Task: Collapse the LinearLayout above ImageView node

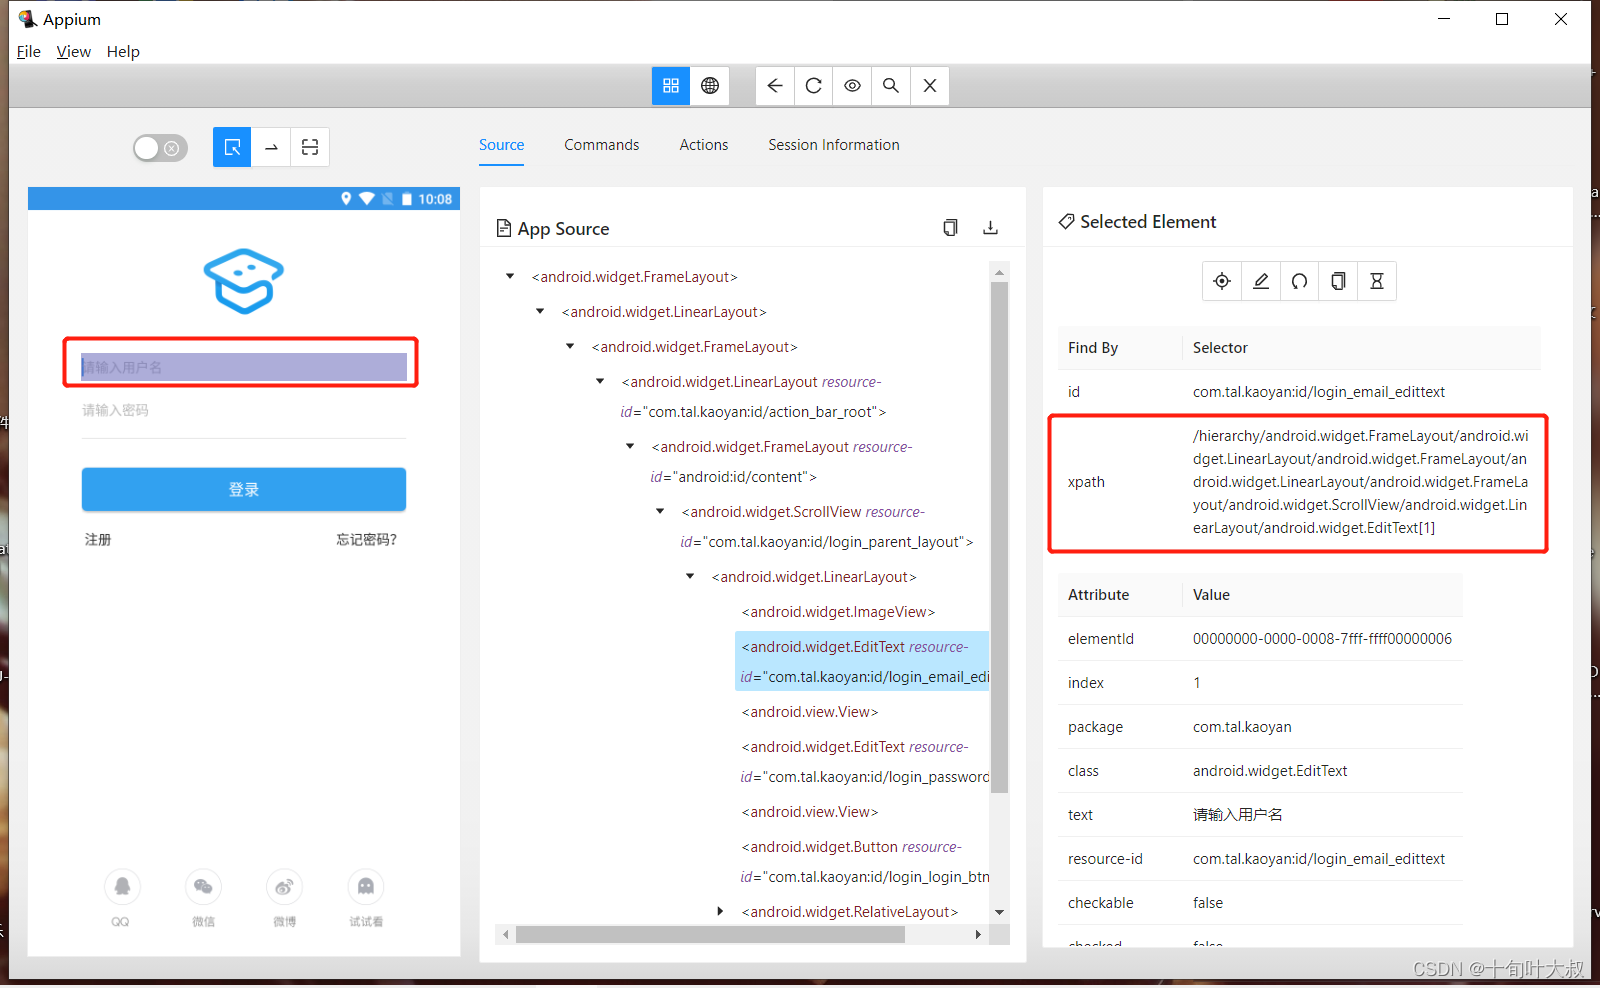Action: click(690, 576)
